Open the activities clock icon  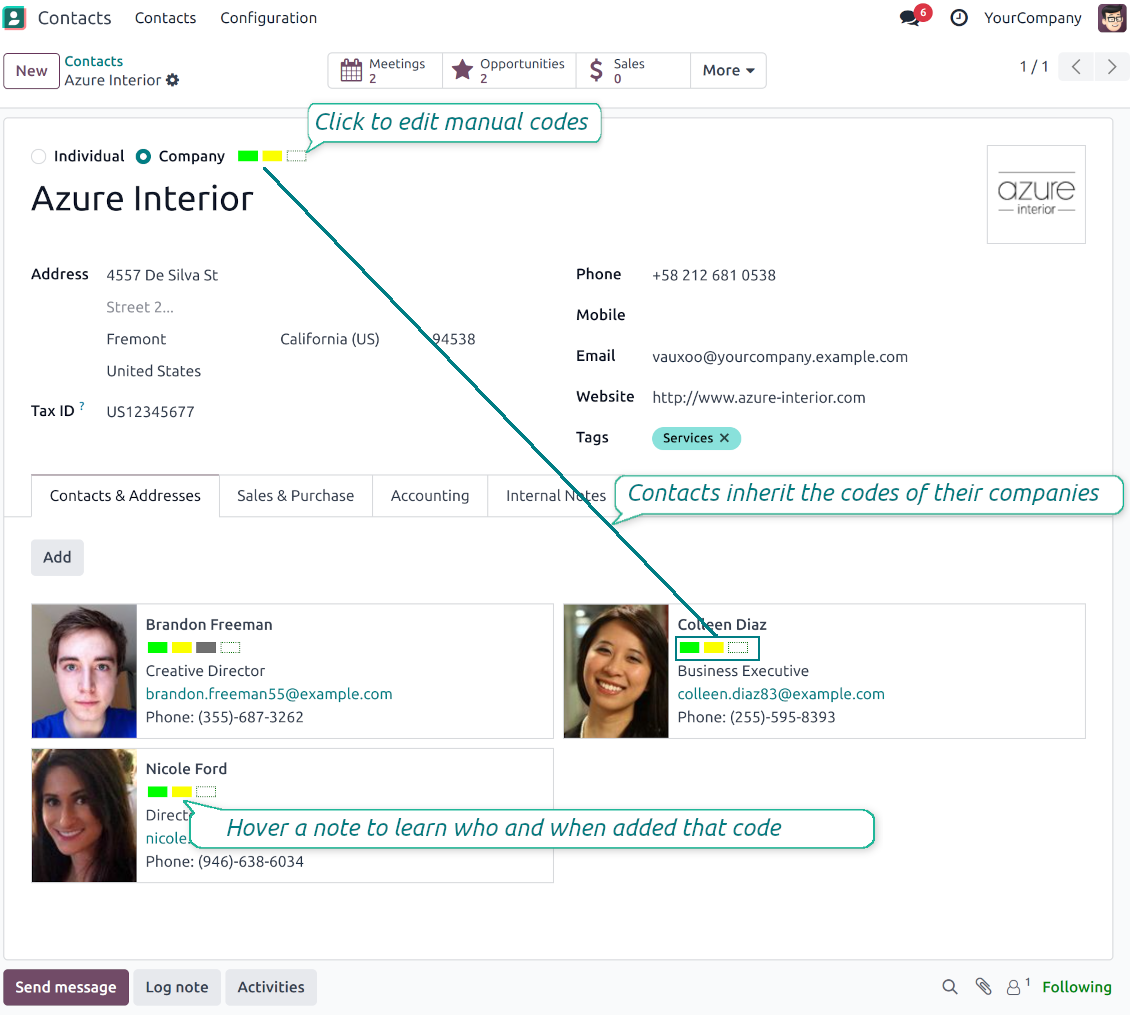coord(958,18)
